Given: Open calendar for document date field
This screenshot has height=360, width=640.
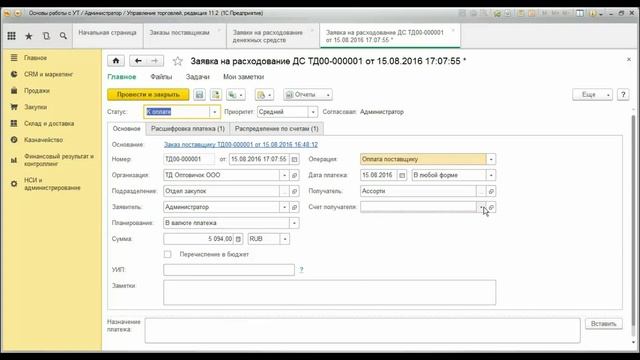Looking at the screenshot, I should pos(294,159).
